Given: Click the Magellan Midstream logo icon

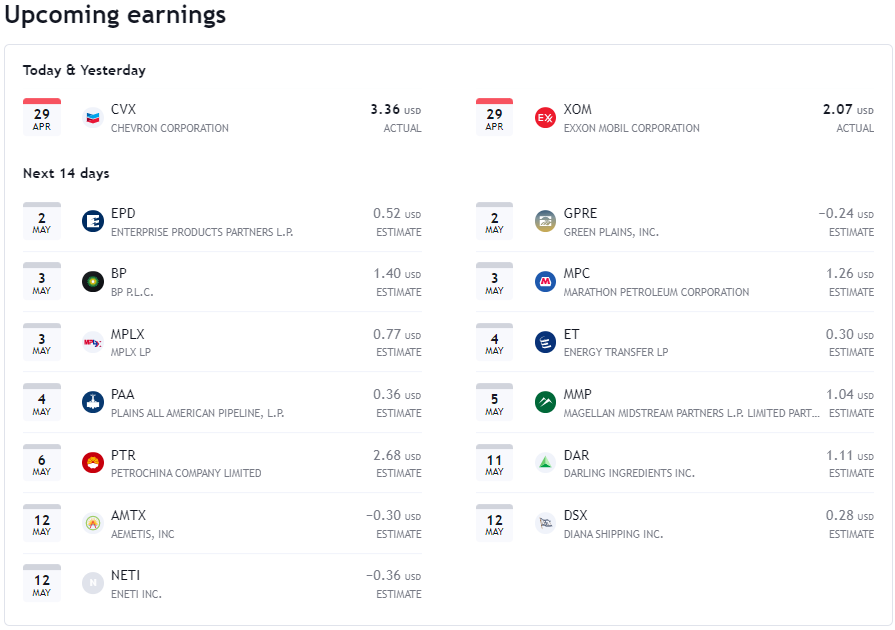Looking at the screenshot, I should coord(545,402).
